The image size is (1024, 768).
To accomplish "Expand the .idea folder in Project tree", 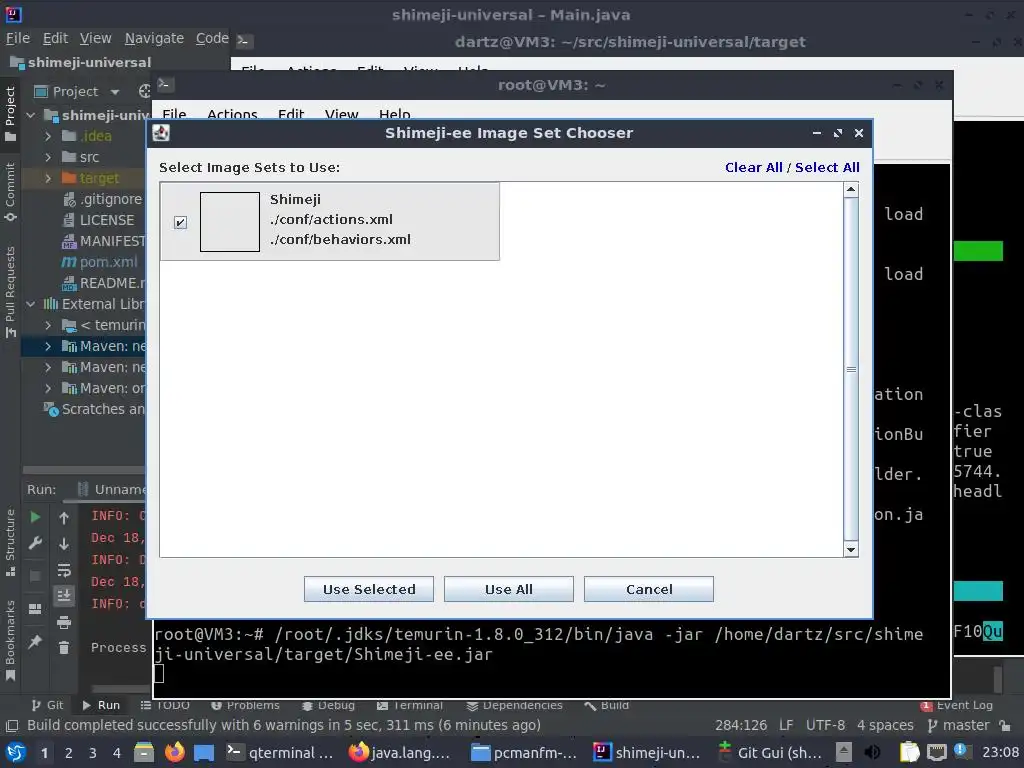I will pyautogui.click(x=48, y=136).
